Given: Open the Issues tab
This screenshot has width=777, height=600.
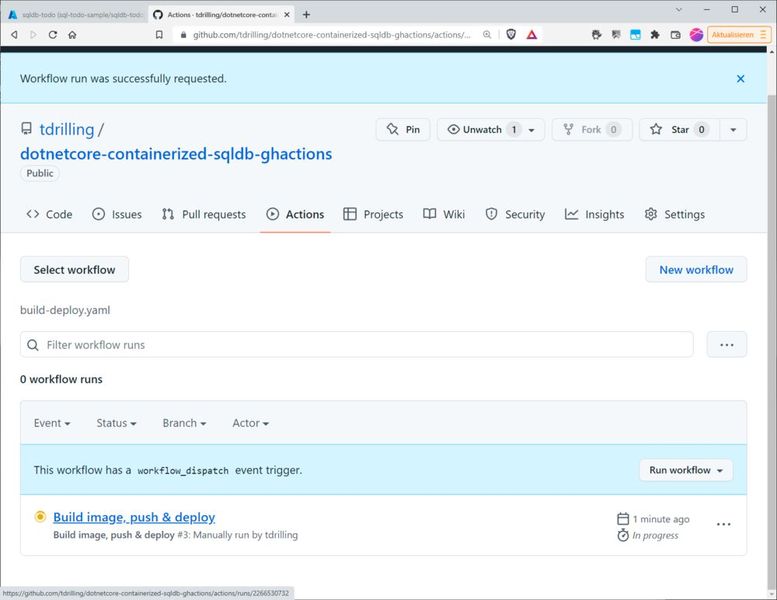Looking at the screenshot, I should coord(117,215).
